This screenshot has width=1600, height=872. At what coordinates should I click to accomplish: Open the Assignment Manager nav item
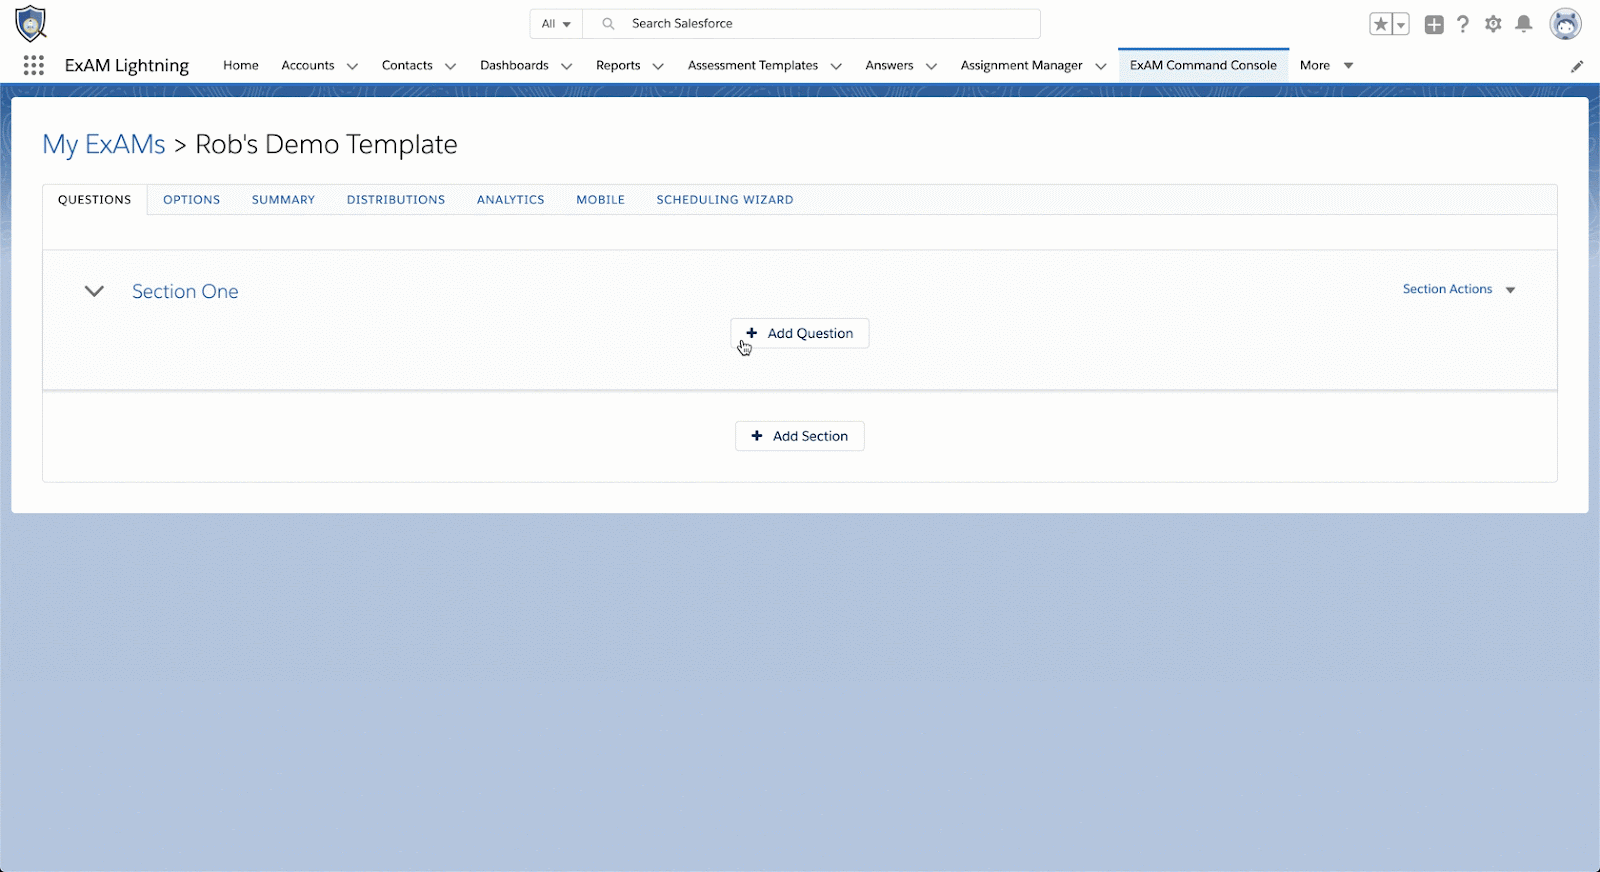pos(1021,65)
